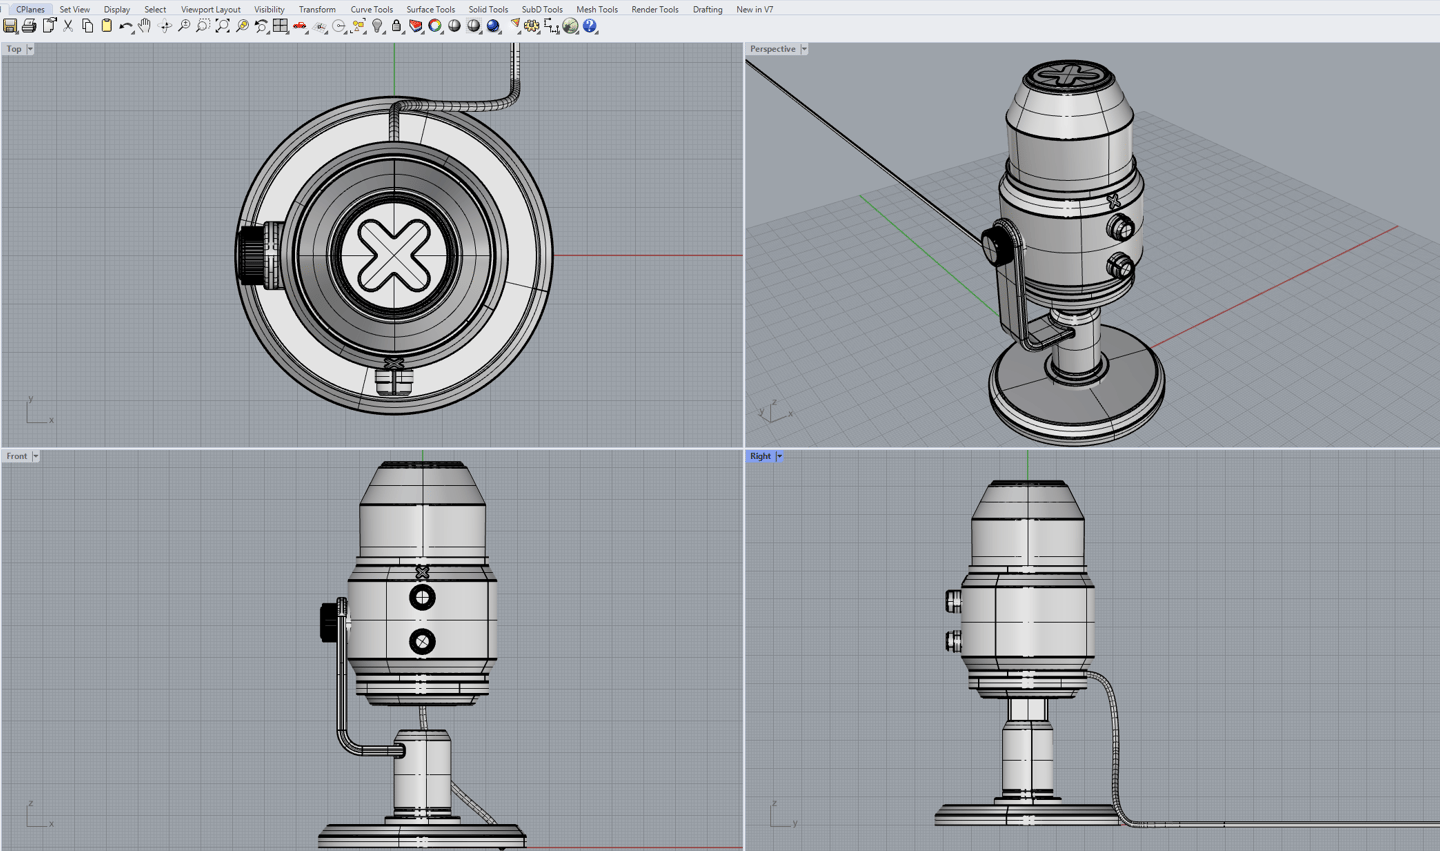This screenshot has height=851, width=1440.
Task: Activate the Right viewport by its title
Action: [x=761, y=456]
